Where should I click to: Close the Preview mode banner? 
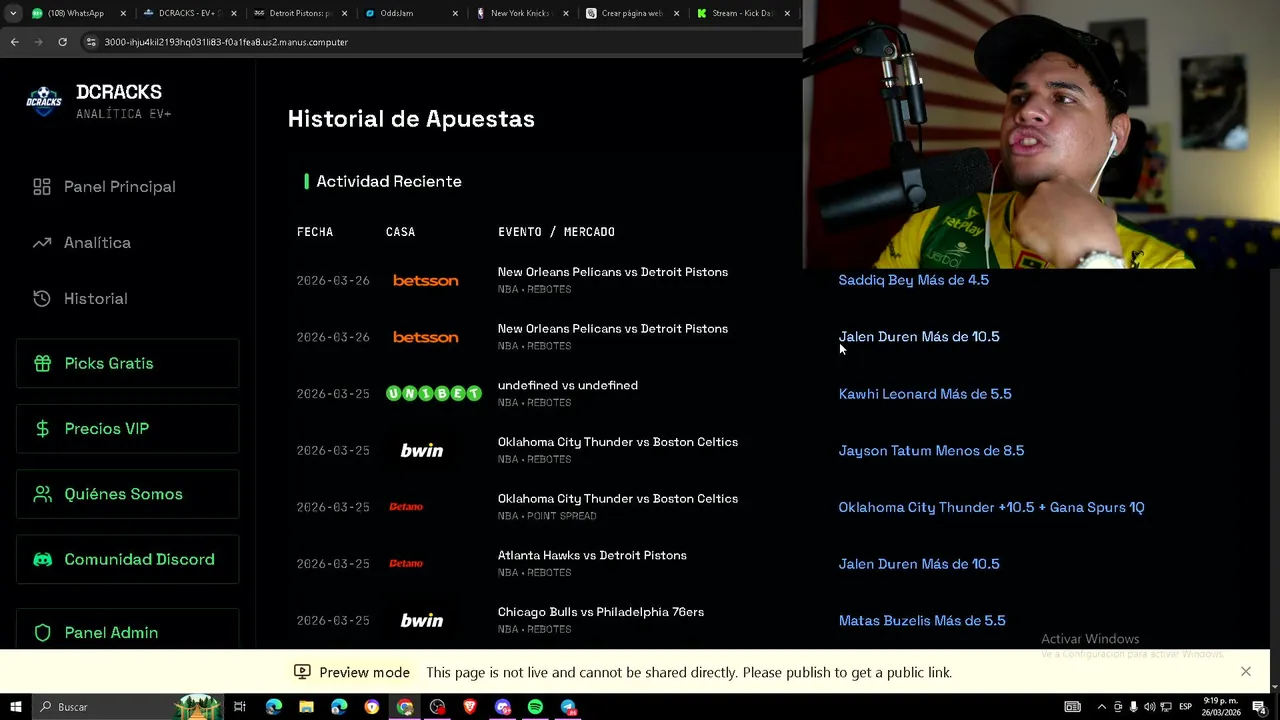tap(1245, 672)
